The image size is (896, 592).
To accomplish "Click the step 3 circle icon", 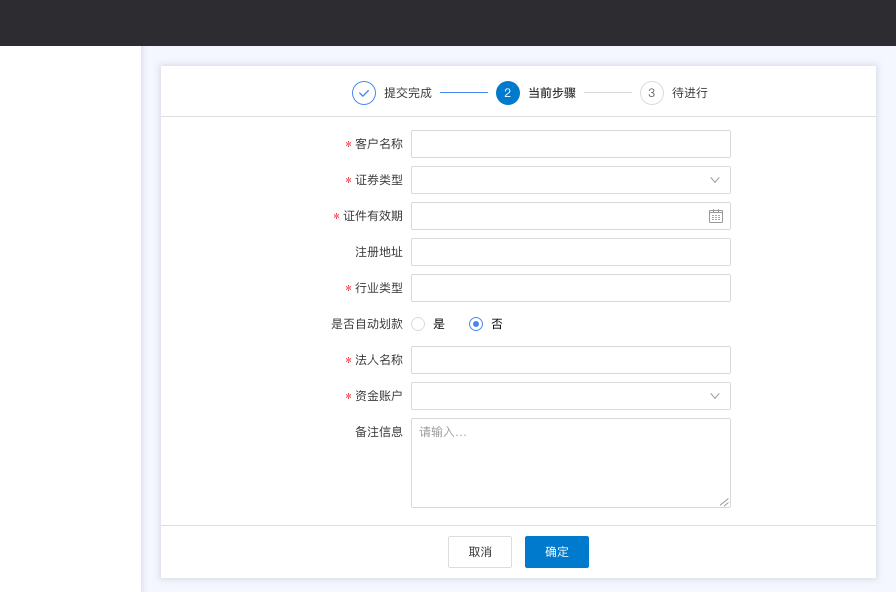I will pos(651,93).
